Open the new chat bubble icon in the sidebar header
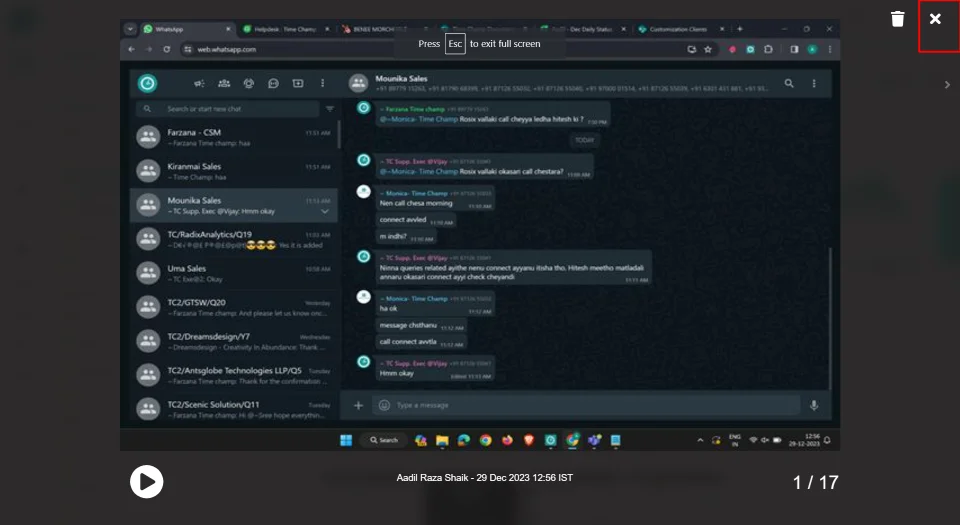Screen dimensions: 960x525 tap(273, 83)
